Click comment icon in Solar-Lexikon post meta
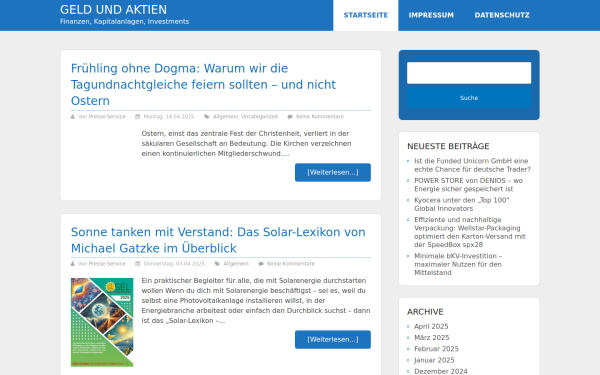 (x=261, y=264)
